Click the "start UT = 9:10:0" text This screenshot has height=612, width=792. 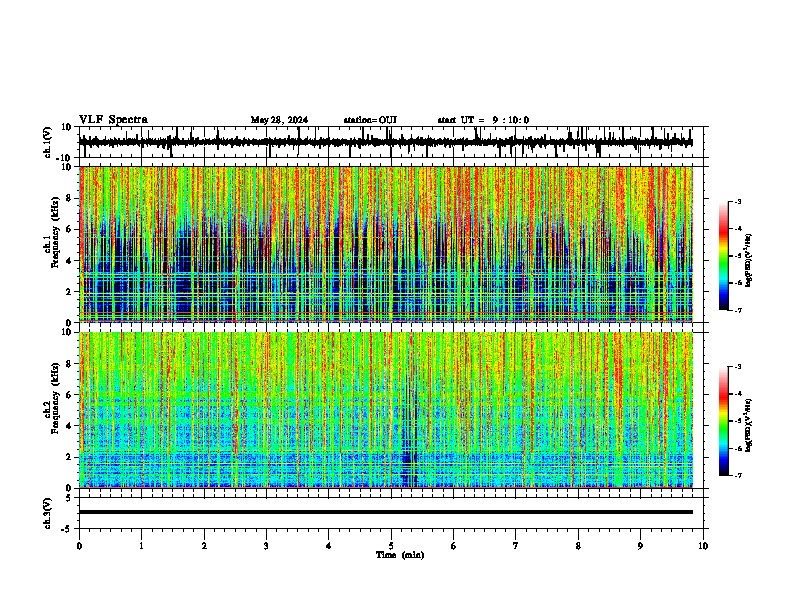click(483, 120)
